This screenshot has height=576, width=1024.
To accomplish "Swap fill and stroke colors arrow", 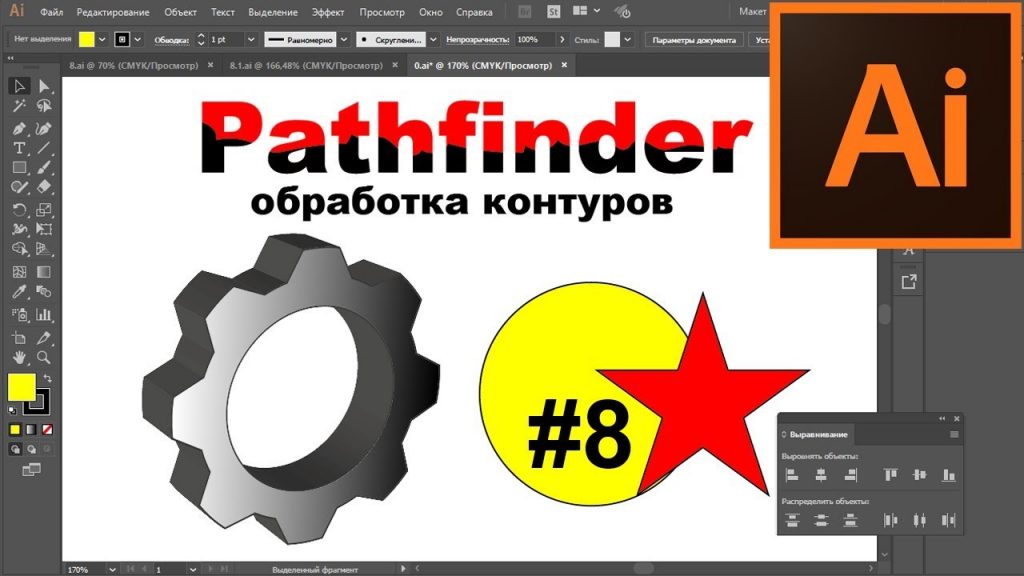I will [x=47, y=379].
